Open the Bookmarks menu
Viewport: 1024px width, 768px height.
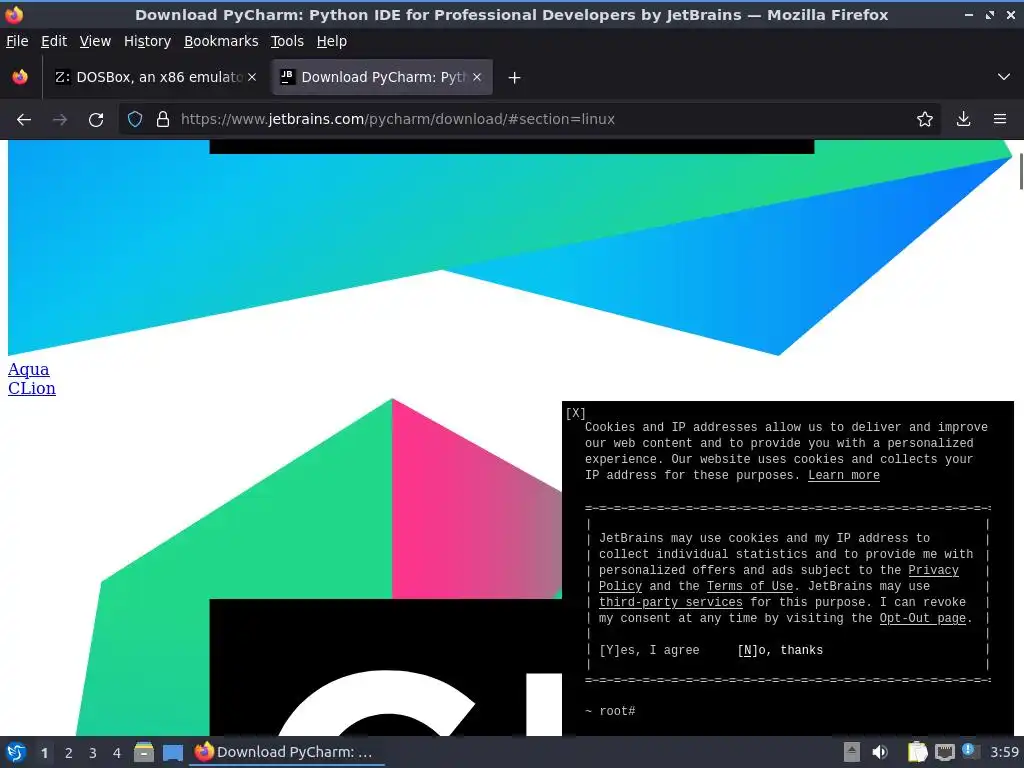[x=221, y=41]
